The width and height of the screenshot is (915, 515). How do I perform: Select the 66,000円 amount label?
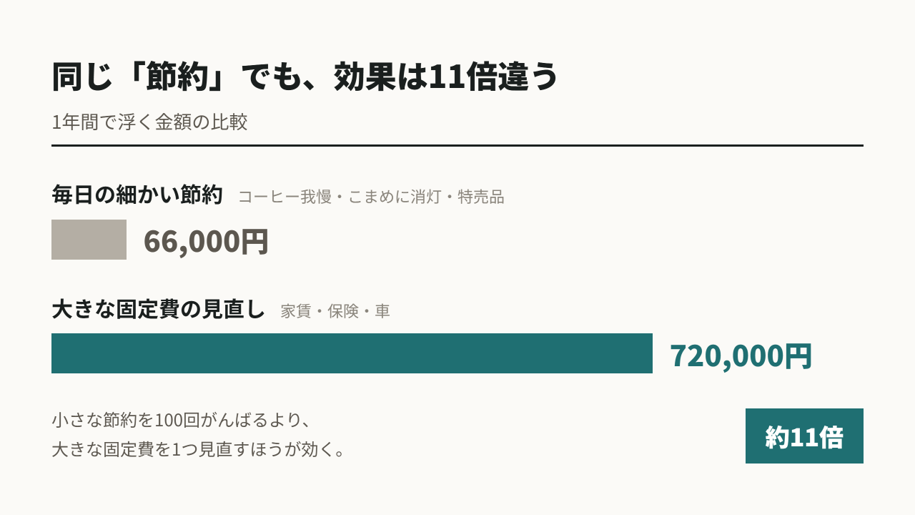[x=206, y=241]
